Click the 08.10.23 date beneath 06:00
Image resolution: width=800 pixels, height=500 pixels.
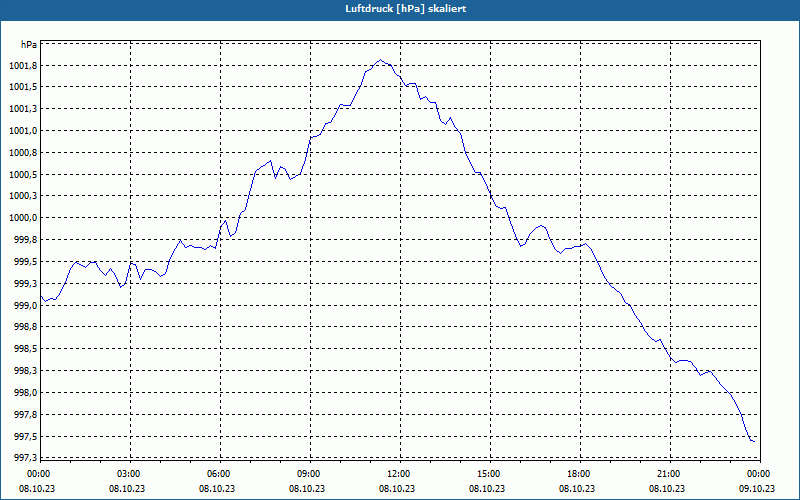tap(217, 489)
